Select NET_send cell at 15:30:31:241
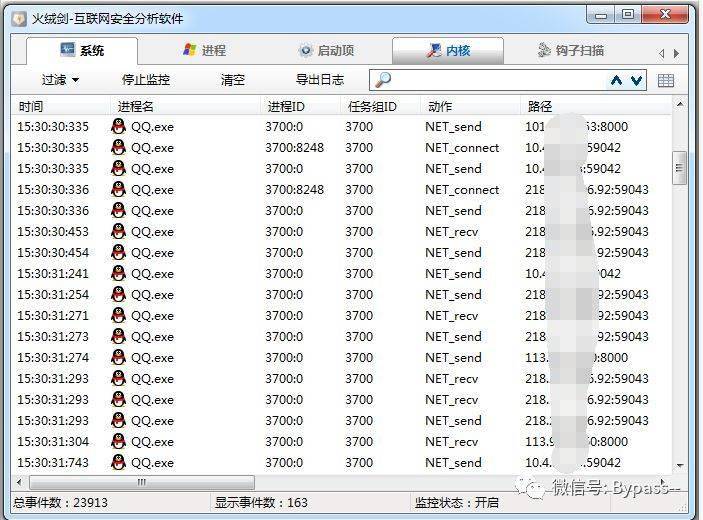The width and height of the screenshot is (703, 520). (x=453, y=273)
